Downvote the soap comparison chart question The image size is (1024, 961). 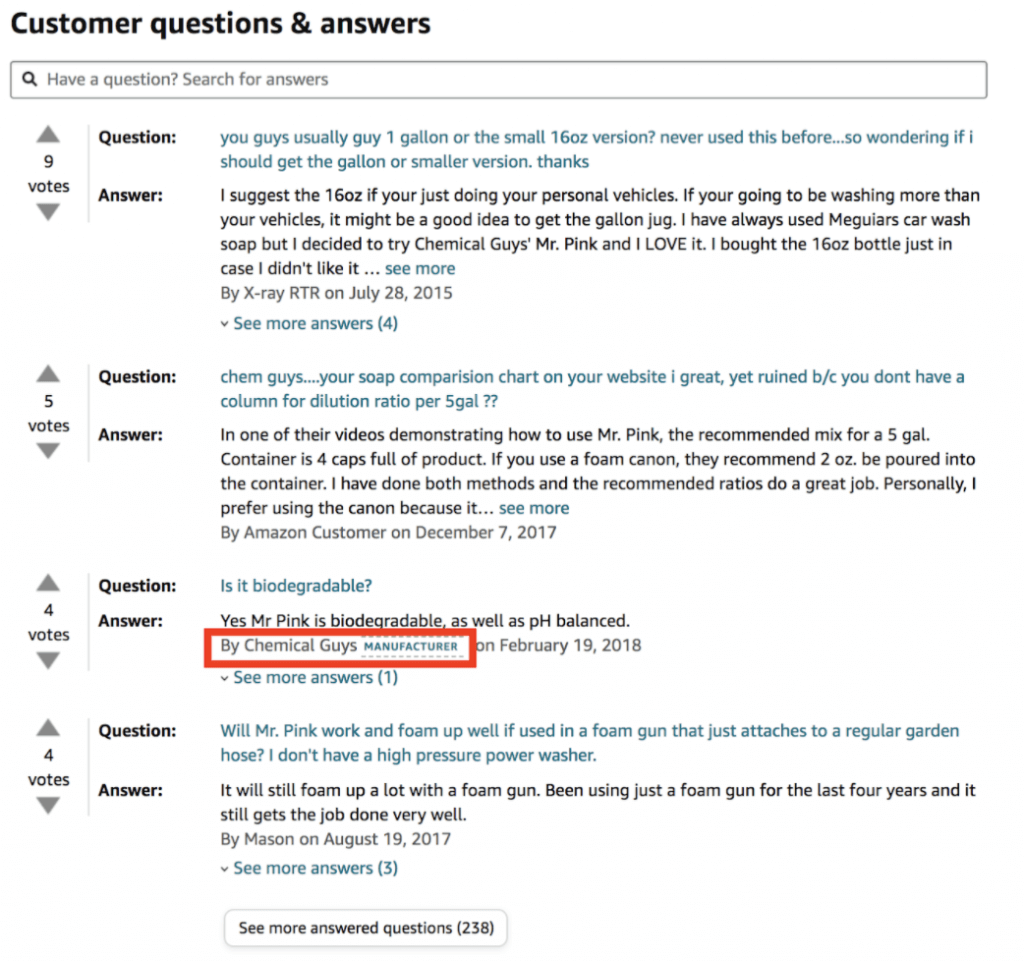pyautogui.click(x=48, y=451)
